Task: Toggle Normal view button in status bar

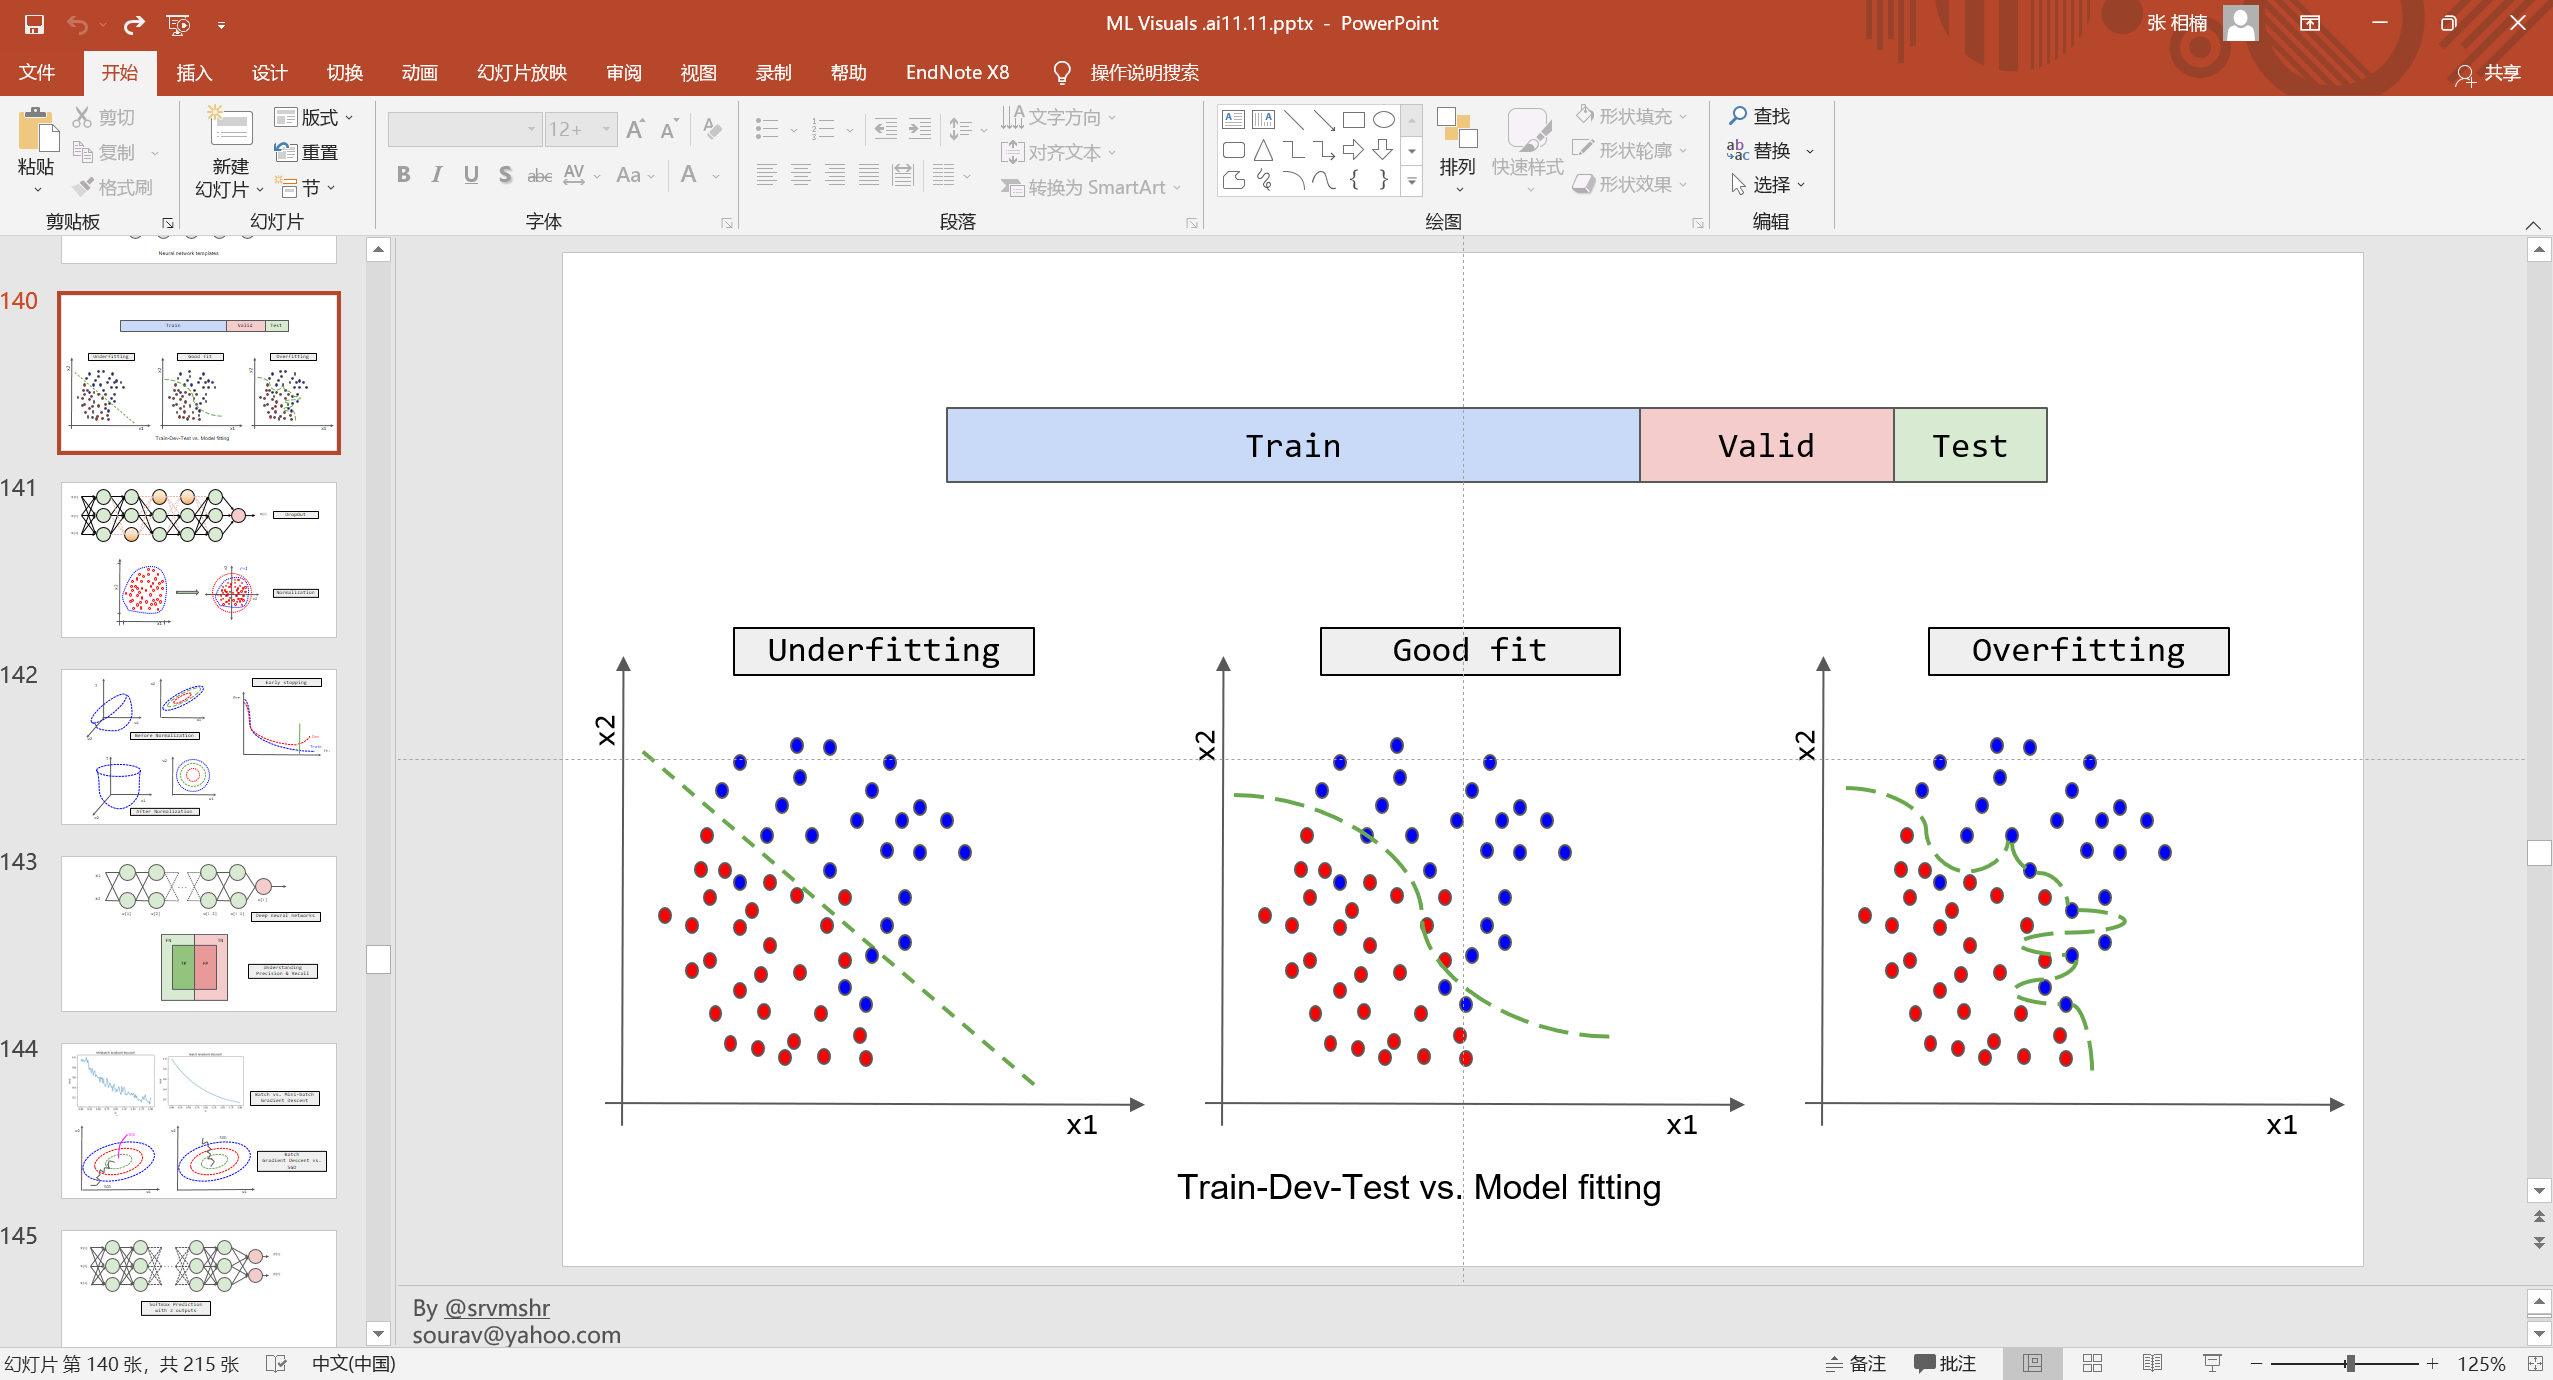Action: (2032, 1363)
